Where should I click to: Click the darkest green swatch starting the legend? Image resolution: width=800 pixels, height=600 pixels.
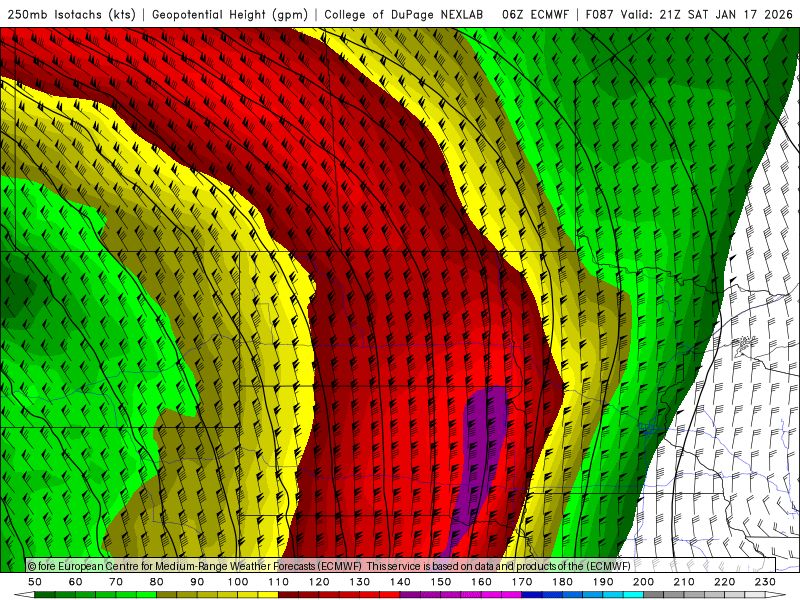pos(45,595)
